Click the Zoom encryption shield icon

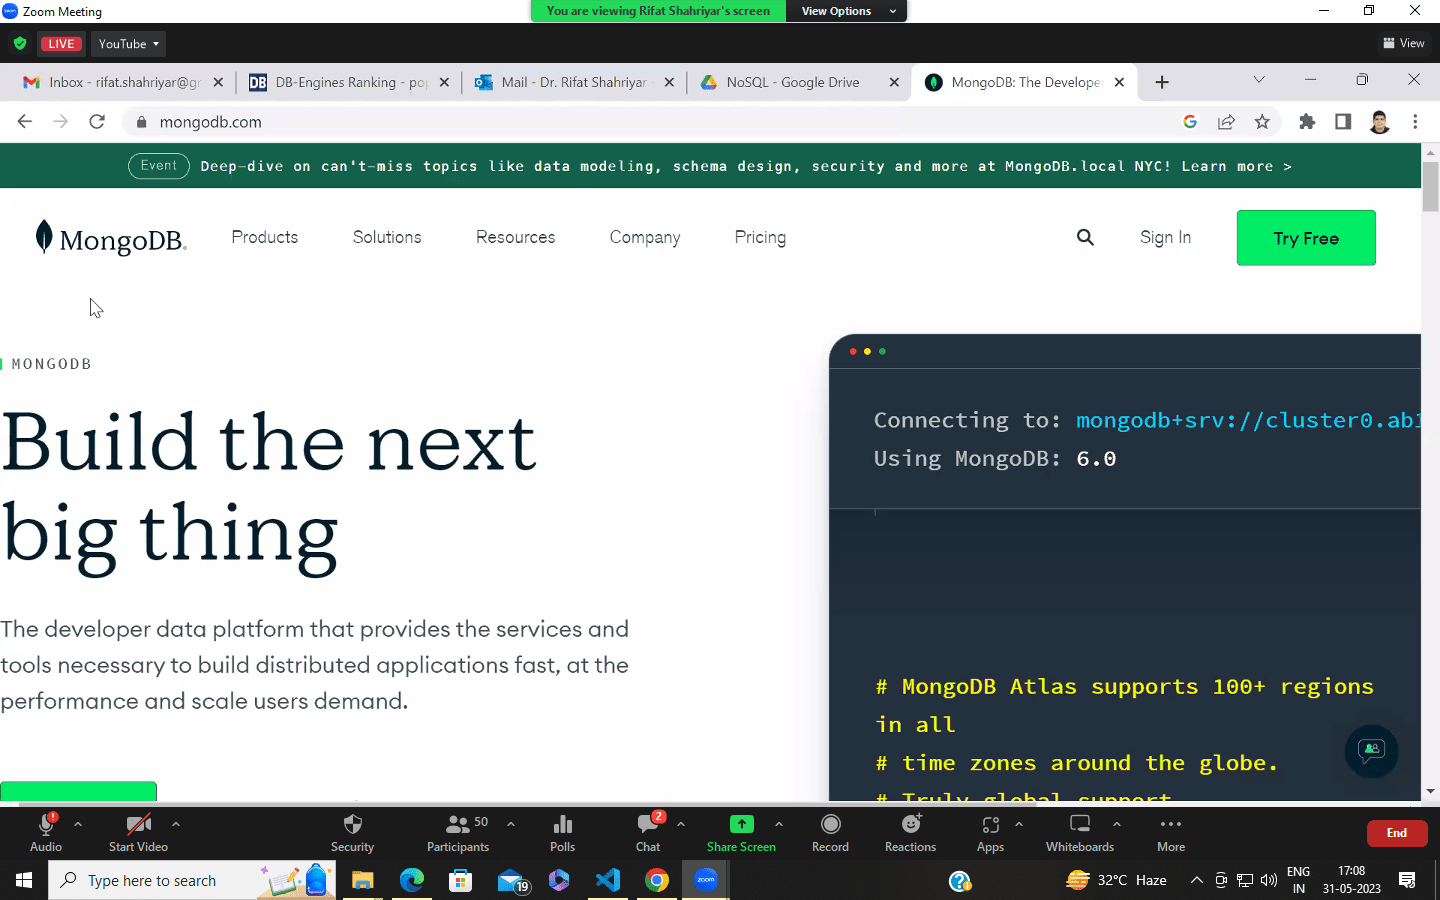click(19, 44)
